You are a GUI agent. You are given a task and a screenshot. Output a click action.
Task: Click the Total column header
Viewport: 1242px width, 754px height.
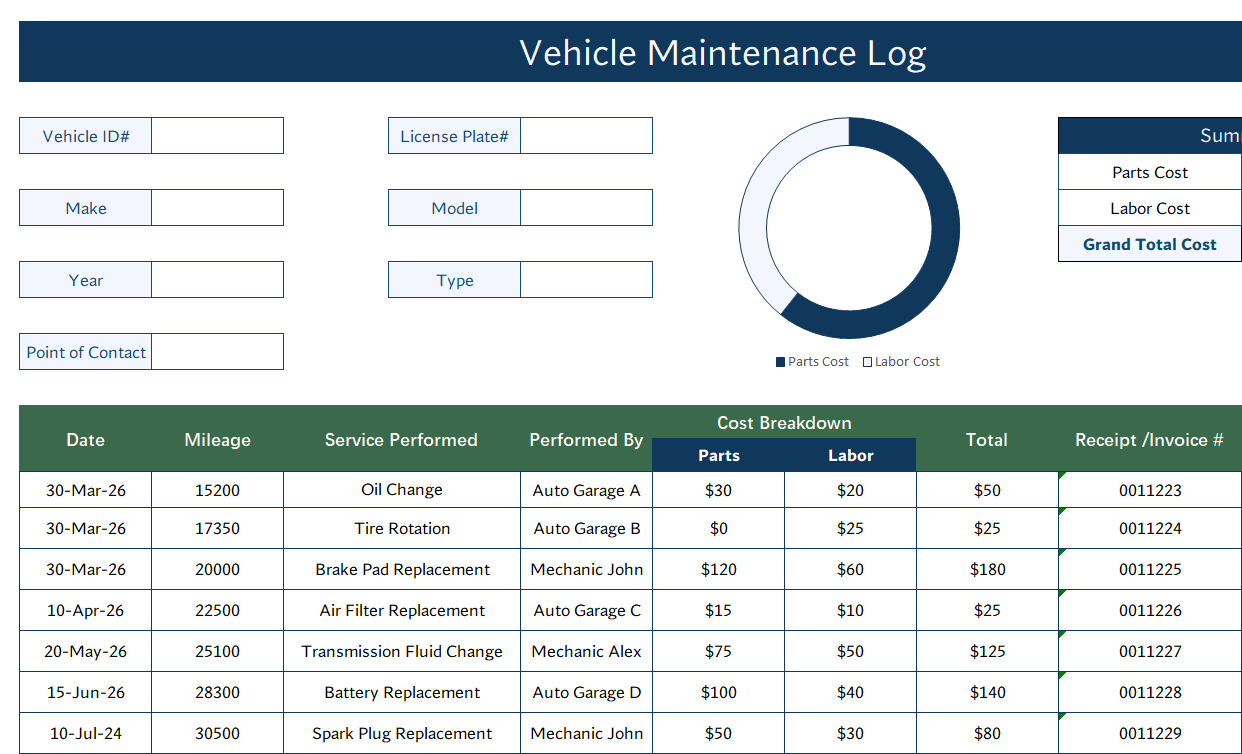coord(987,439)
